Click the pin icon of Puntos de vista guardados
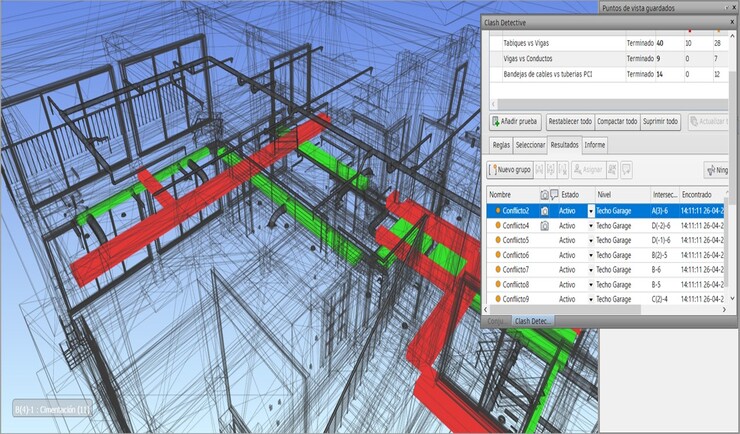This screenshot has height=434, width=740. click(727, 8)
